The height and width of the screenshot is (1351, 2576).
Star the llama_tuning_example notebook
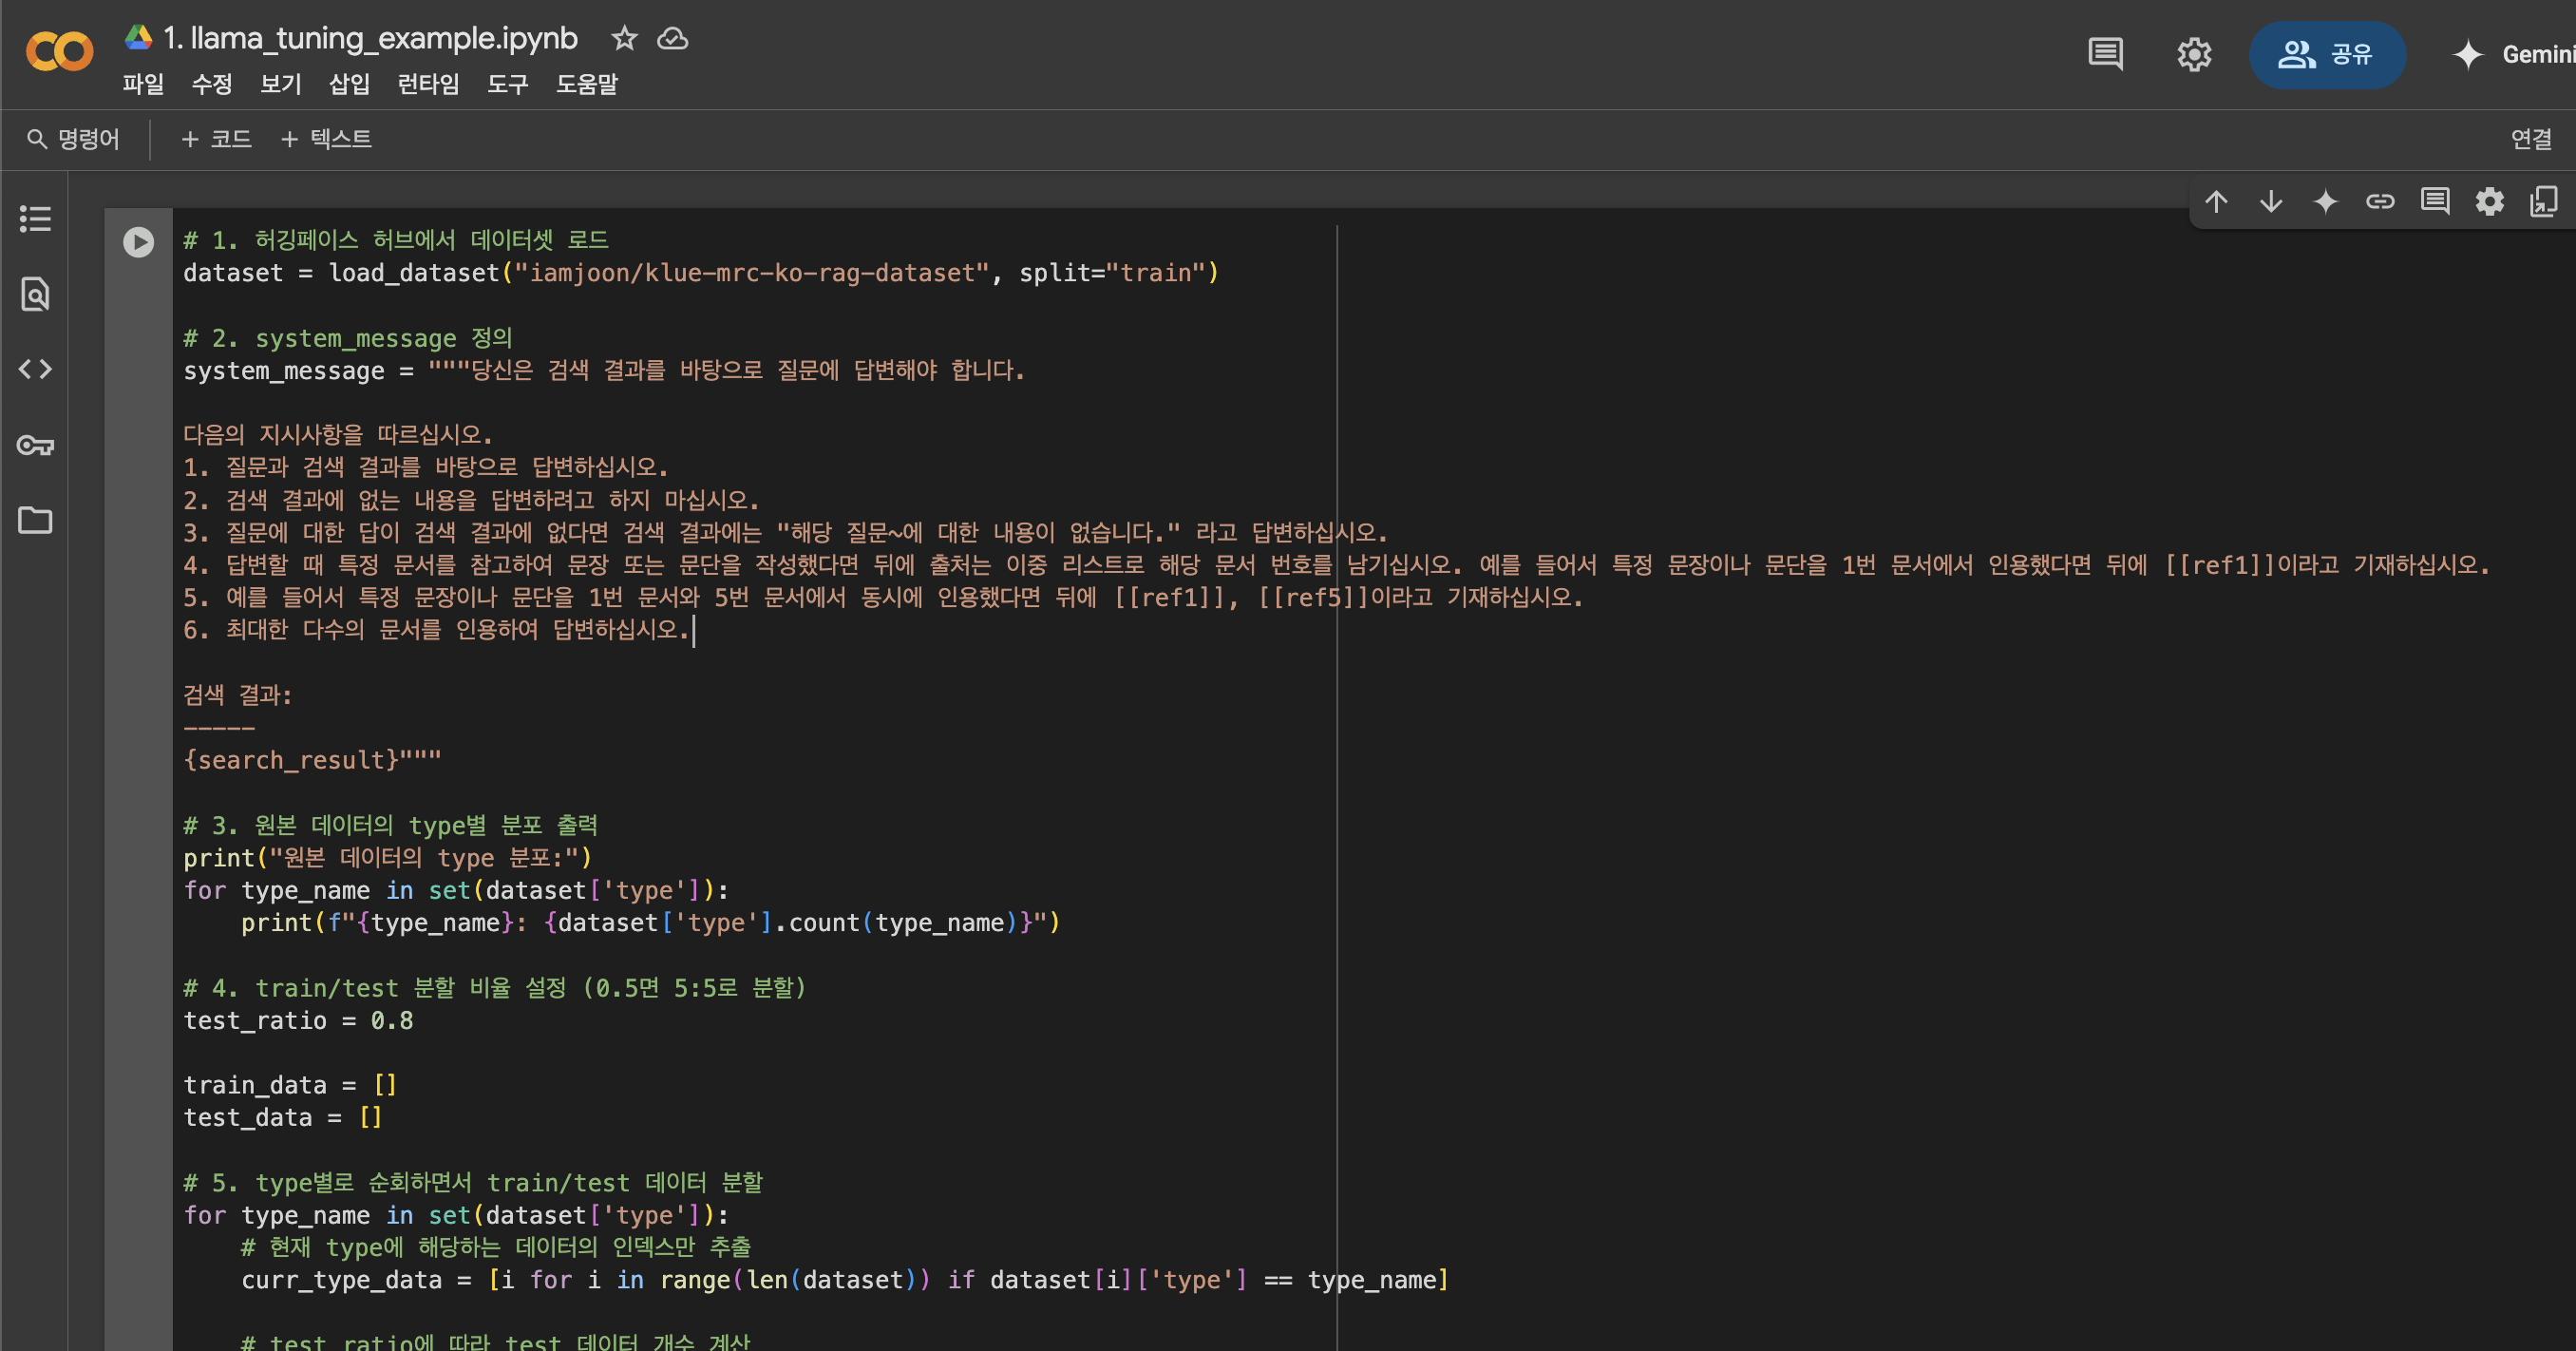click(624, 39)
